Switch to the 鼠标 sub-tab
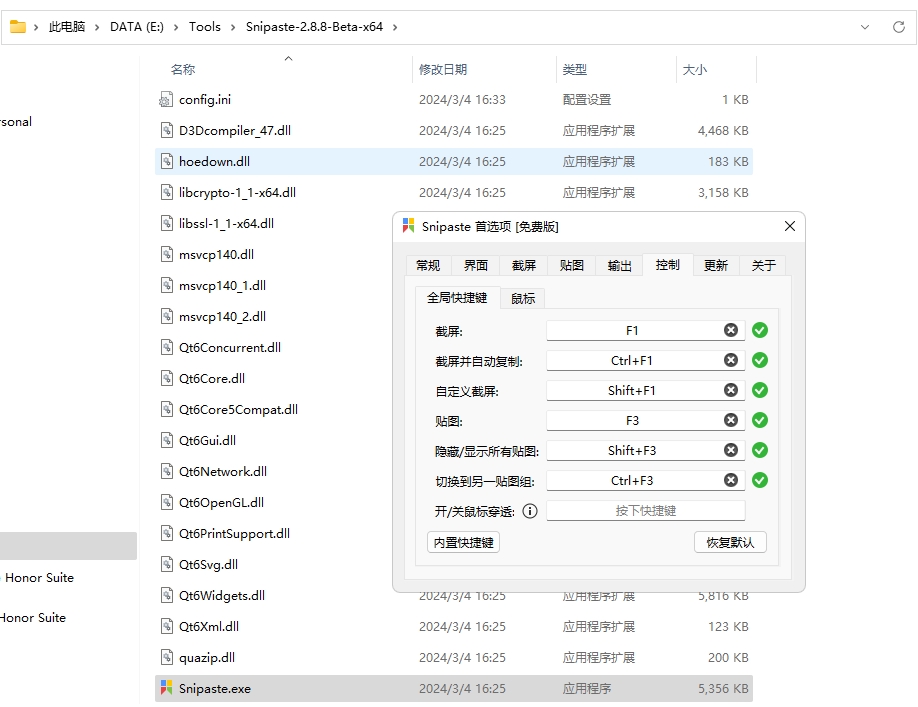This screenshot has height=707, width=918. [523, 298]
